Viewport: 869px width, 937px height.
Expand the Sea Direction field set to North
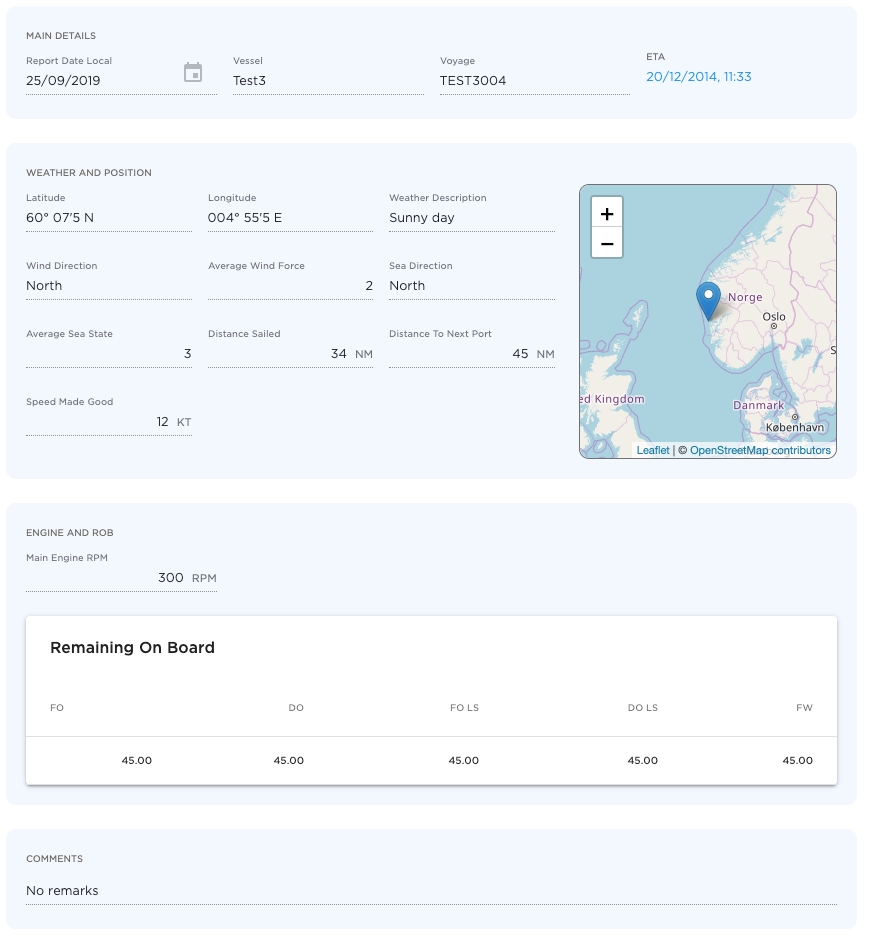(471, 286)
